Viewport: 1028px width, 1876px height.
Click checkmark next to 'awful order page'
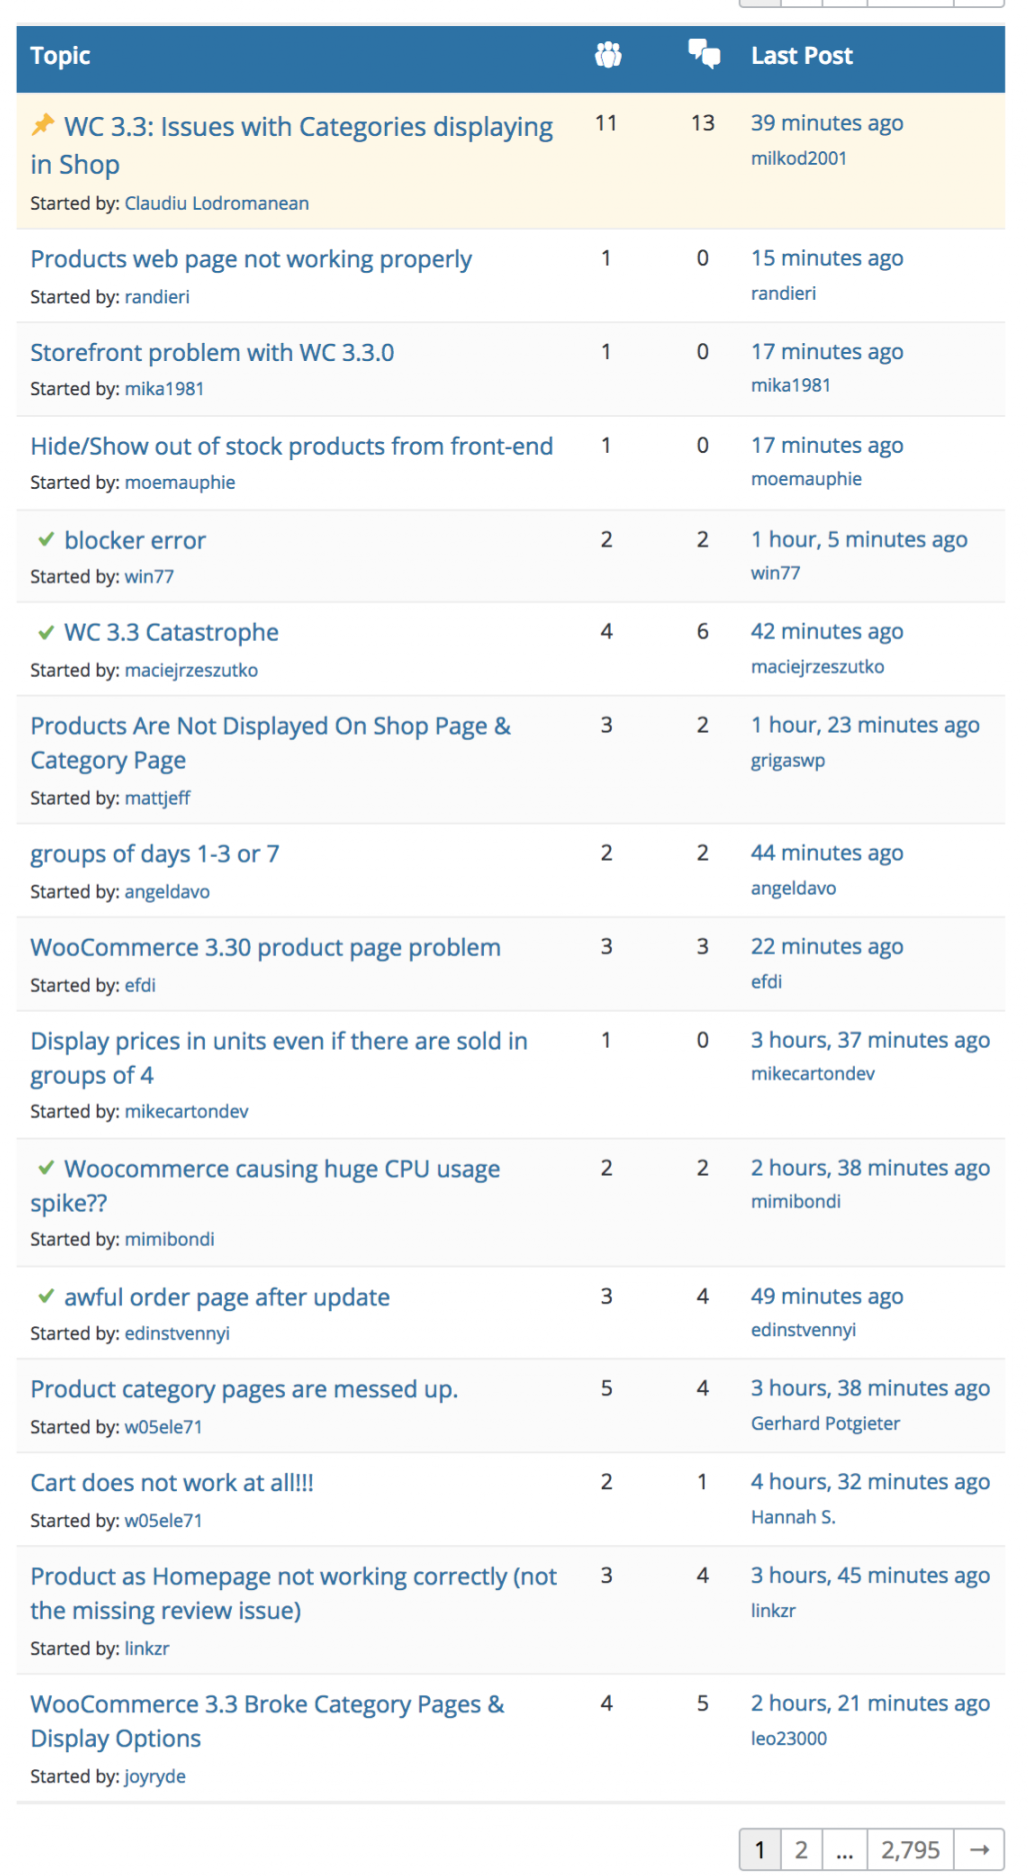pyautogui.click(x=45, y=1296)
